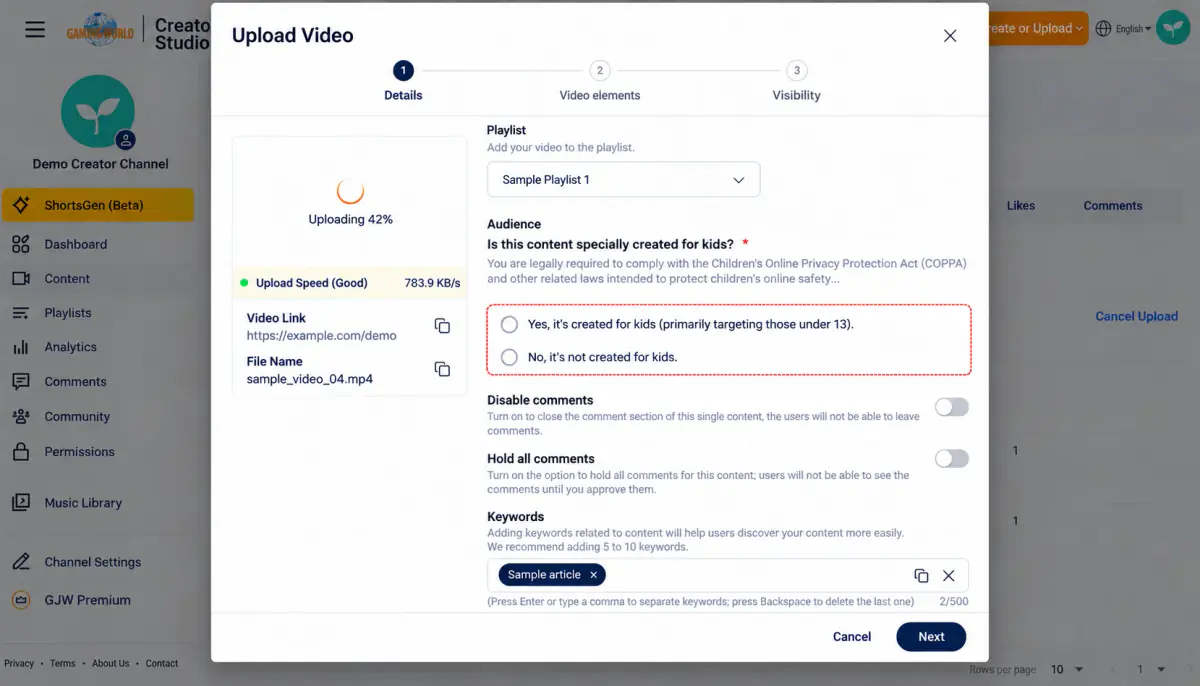The width and height of the screenshot is (1200, 686).
Task: Toggle Disable comments switch
Action: coord(952,407)
